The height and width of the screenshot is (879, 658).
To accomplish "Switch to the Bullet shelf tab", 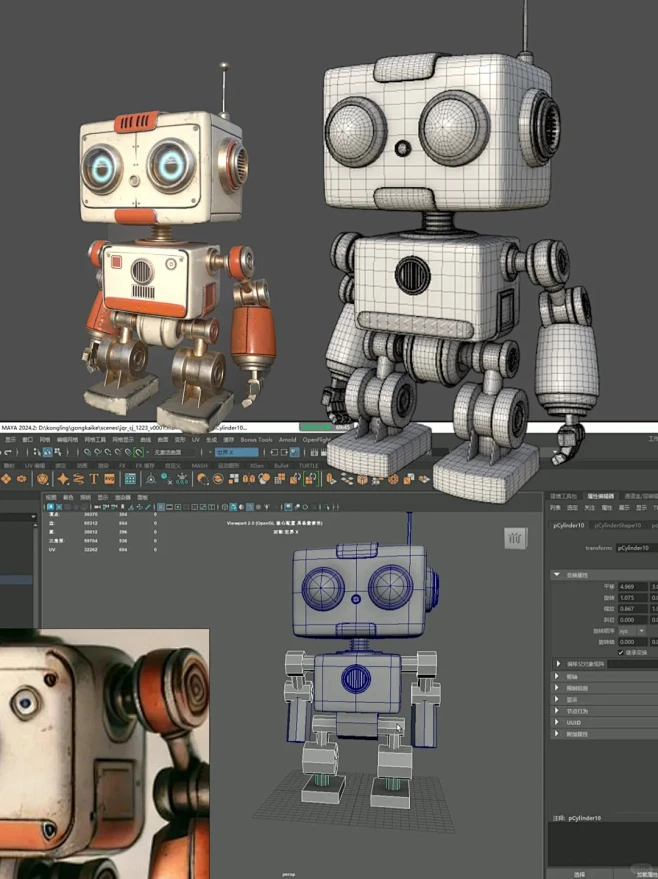I will pos(281,465).
